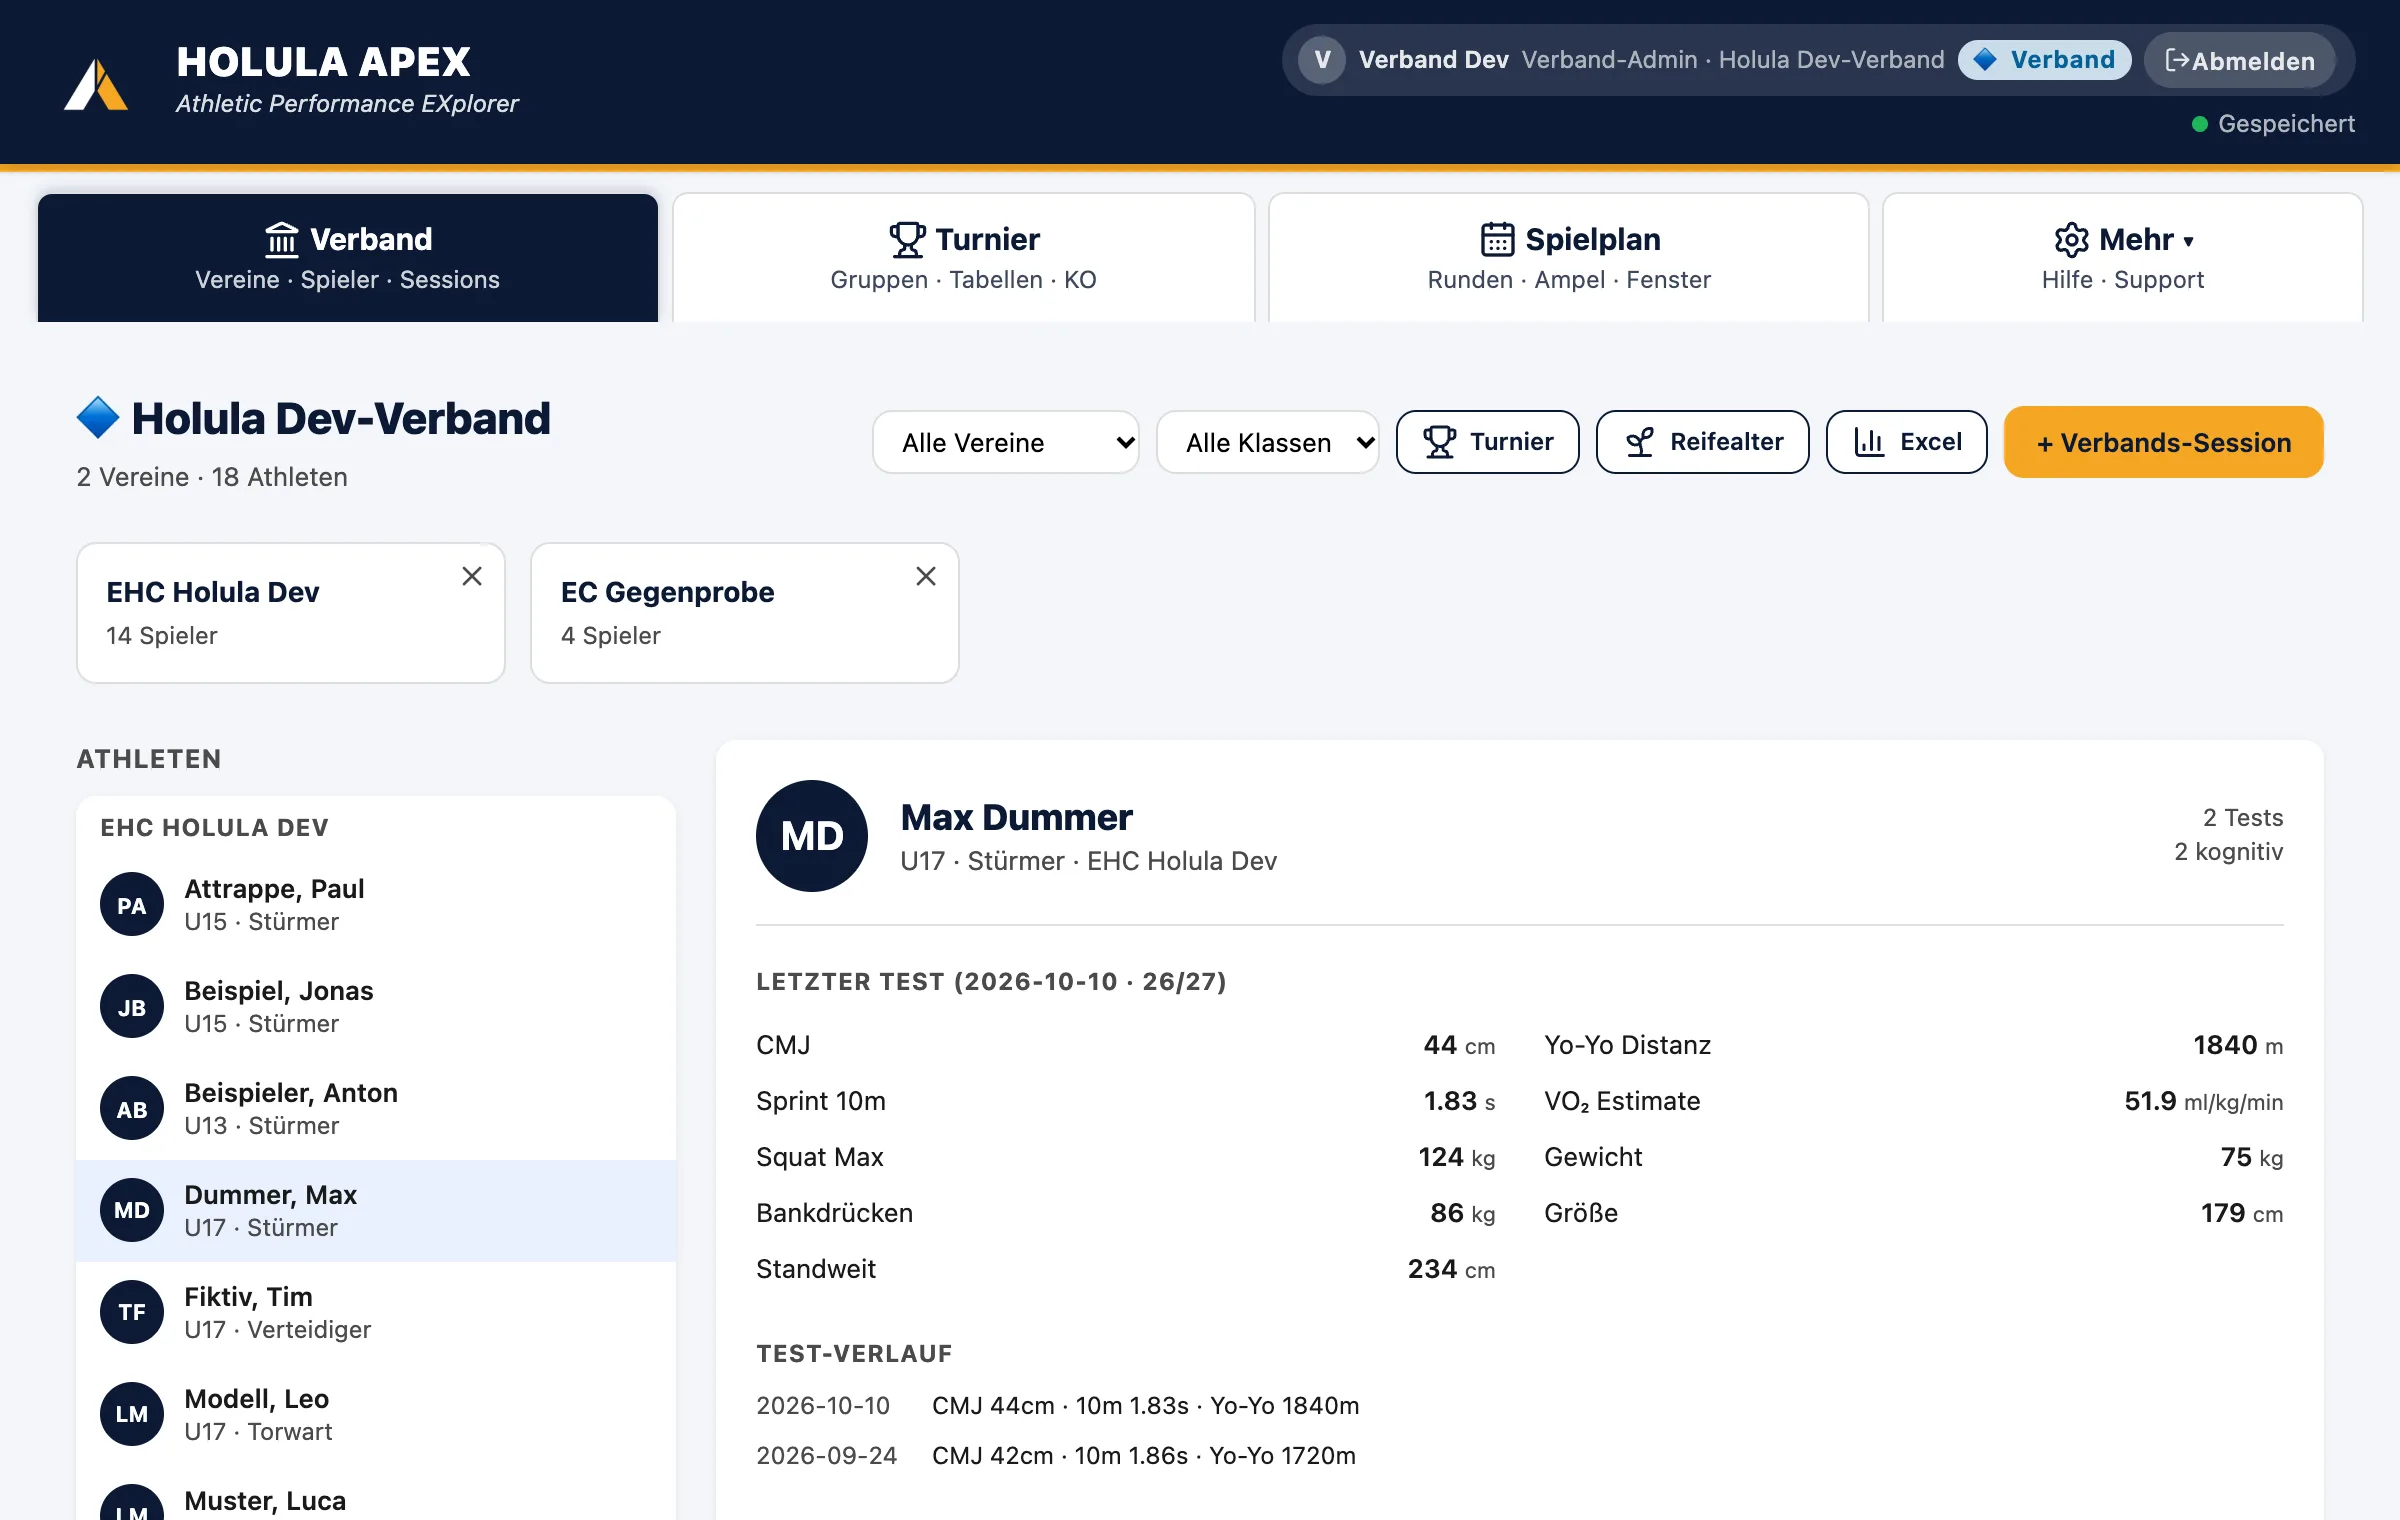Click the blue diamond beside Holula Dev-Verband

pyautogui.click(x=98, y=418)
